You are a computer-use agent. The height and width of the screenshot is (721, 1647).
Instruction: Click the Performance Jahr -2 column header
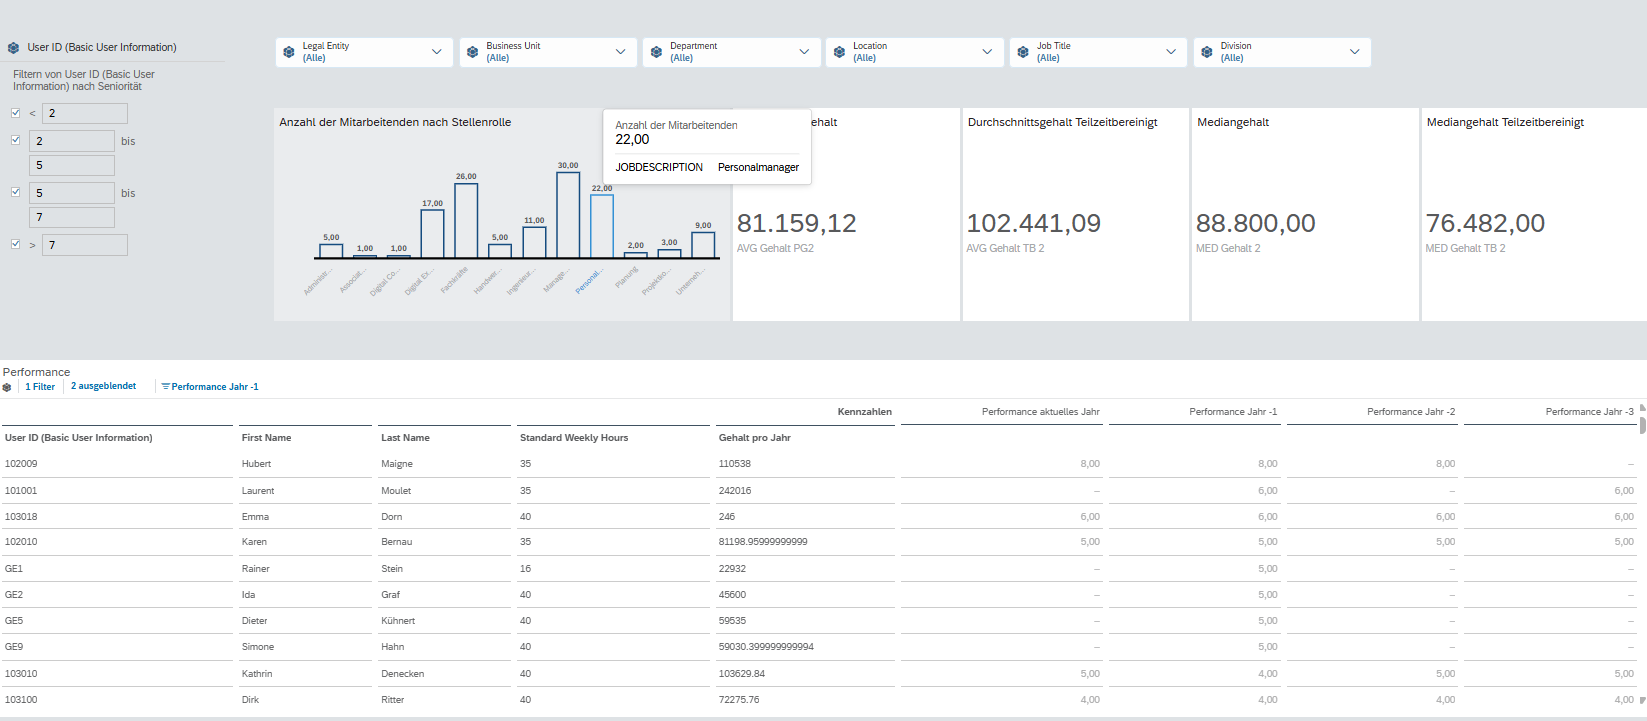tap(1411, 412)
